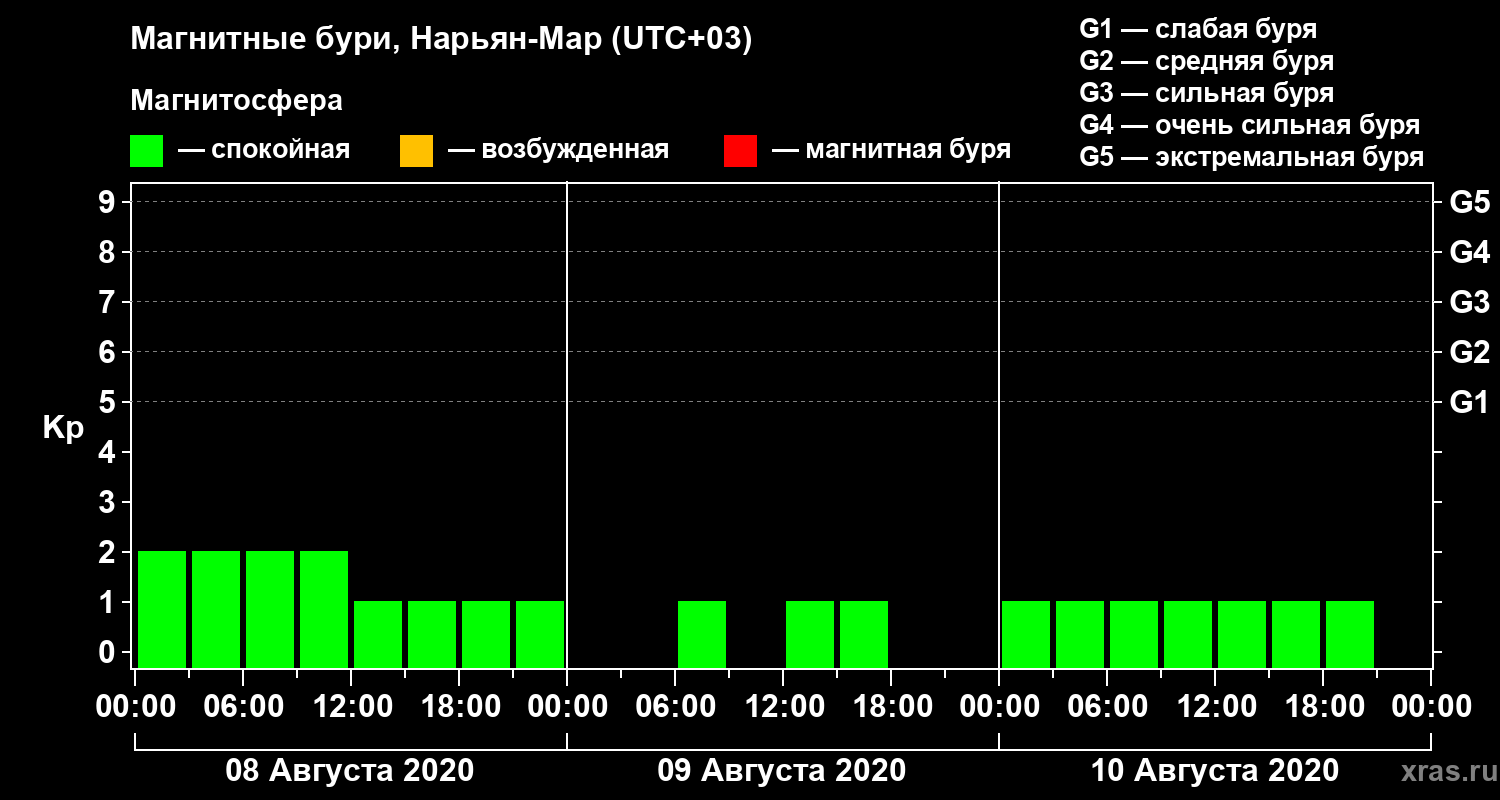This screenshot has width=1500, height=800.
Task: Click the '06:00' time label for 10 Августа
Action: click(1107, 706)
